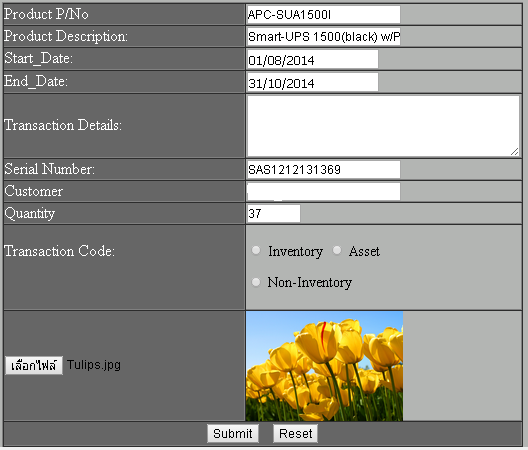Click the Start_Date field showing 01/08/2014

312,60
